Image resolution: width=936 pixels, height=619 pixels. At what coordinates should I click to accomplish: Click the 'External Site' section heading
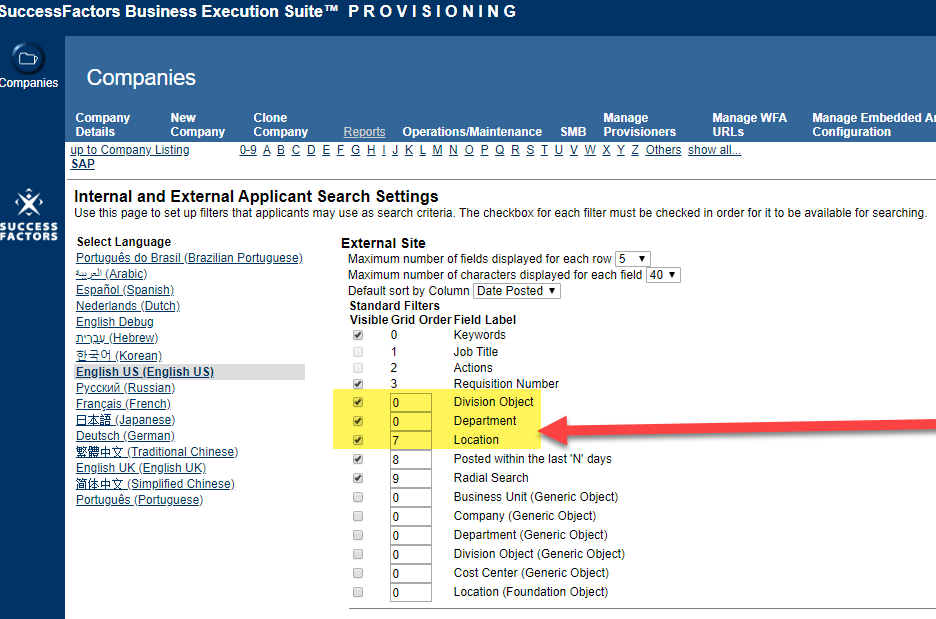383,243
